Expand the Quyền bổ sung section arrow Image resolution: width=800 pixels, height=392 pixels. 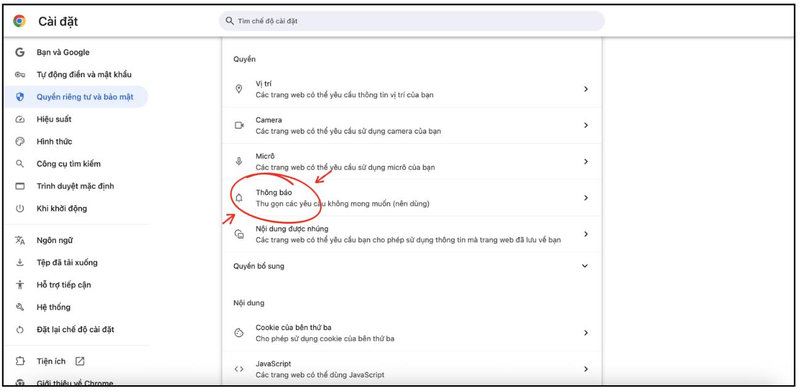pyautogui.click(x=585, y=266)
